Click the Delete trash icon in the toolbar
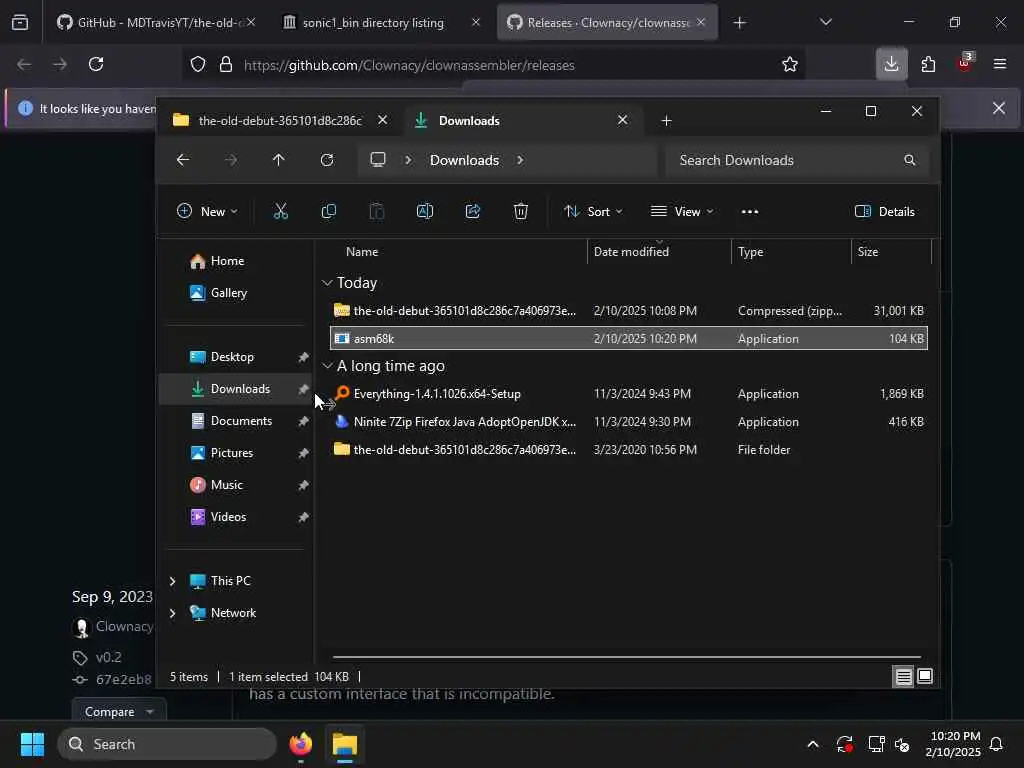This screenshot has width=1024, height=768. point(520,211)
